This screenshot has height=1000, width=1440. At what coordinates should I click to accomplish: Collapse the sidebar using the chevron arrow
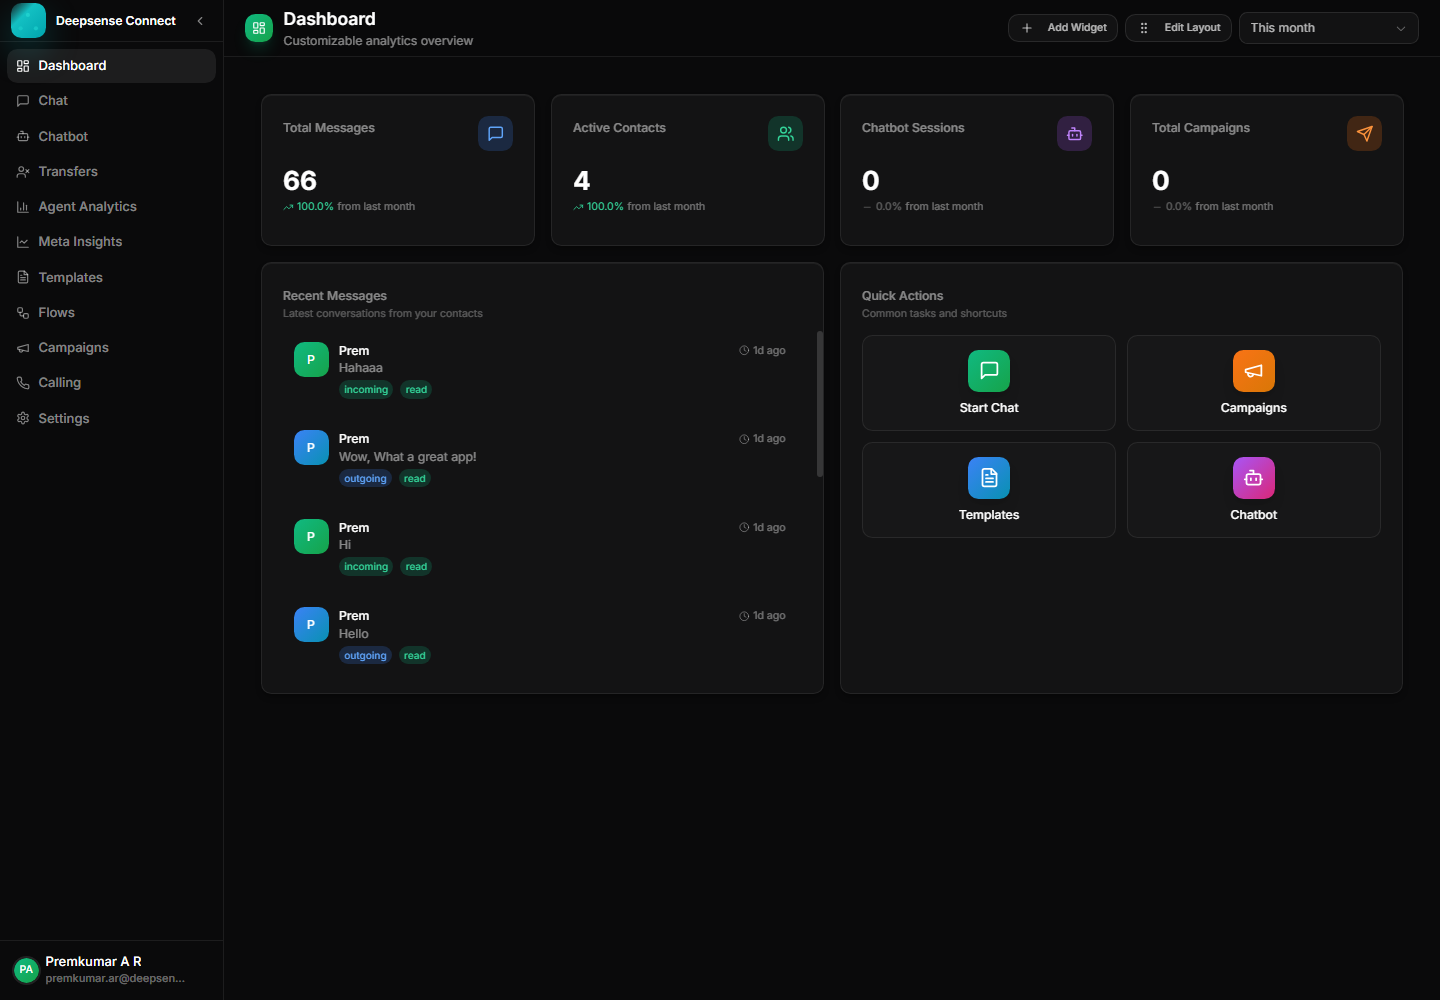click(199, 20)
